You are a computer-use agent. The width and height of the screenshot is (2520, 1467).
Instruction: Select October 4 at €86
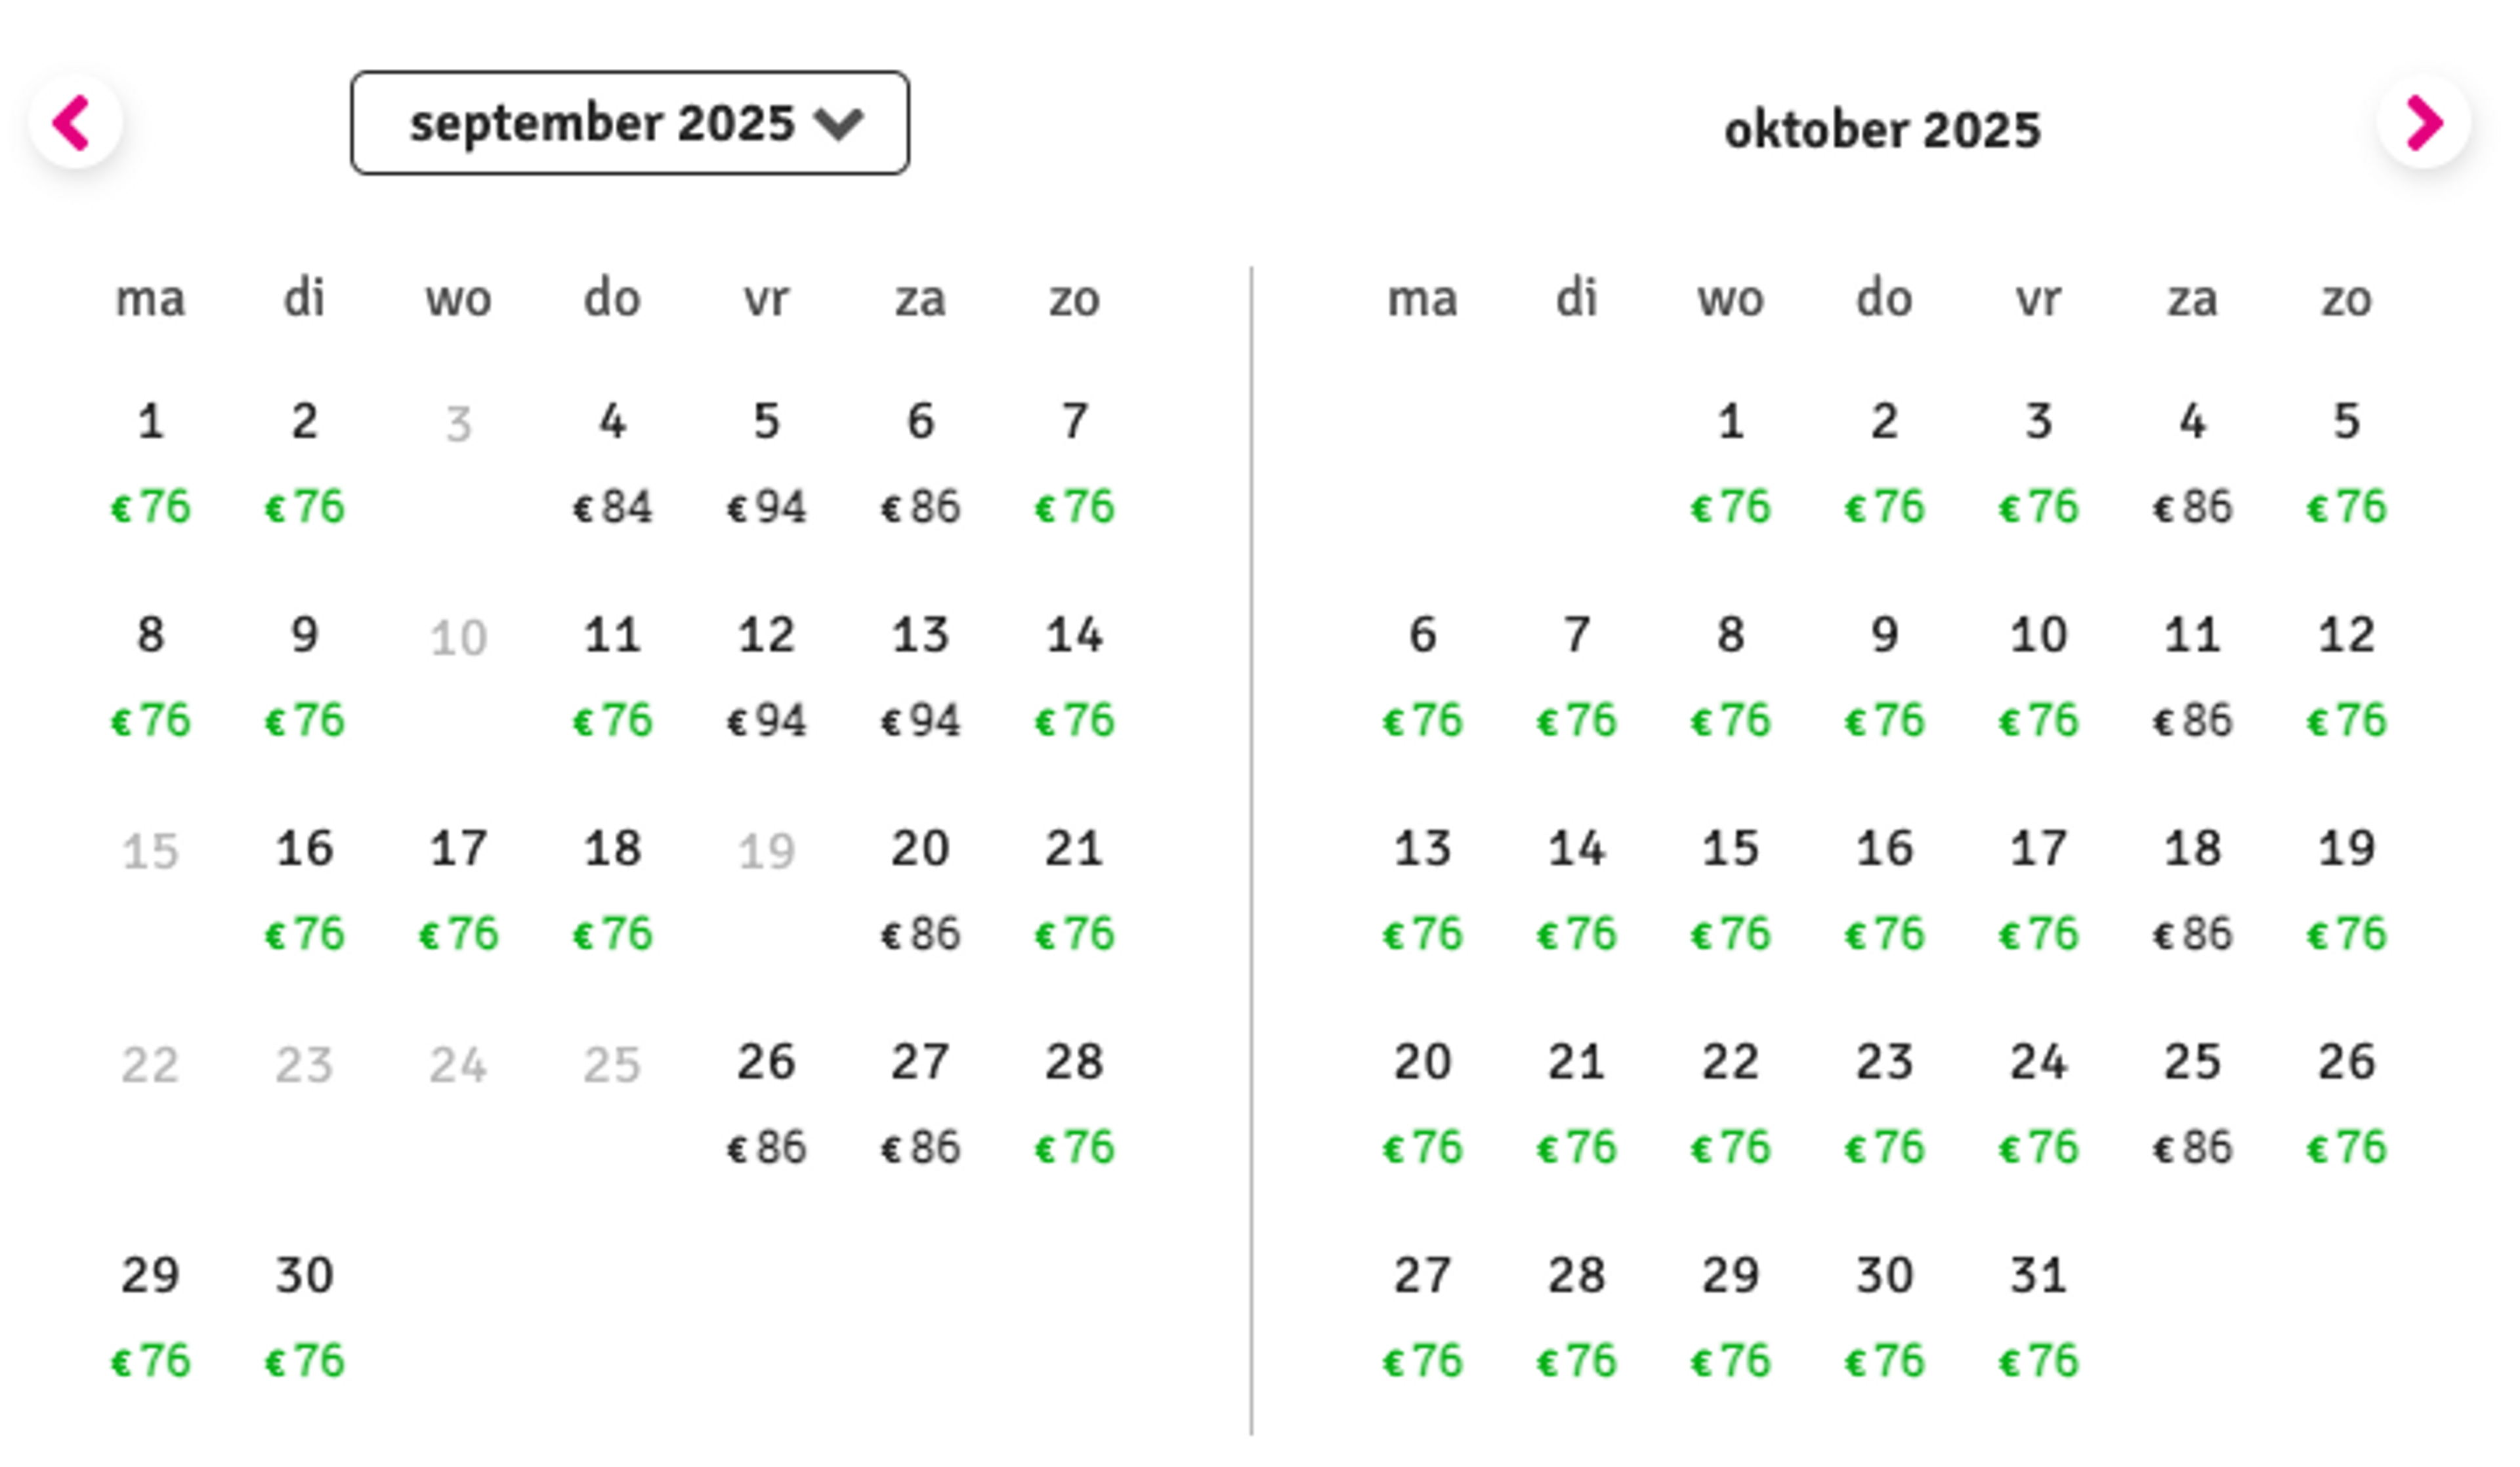[2193, 463]
